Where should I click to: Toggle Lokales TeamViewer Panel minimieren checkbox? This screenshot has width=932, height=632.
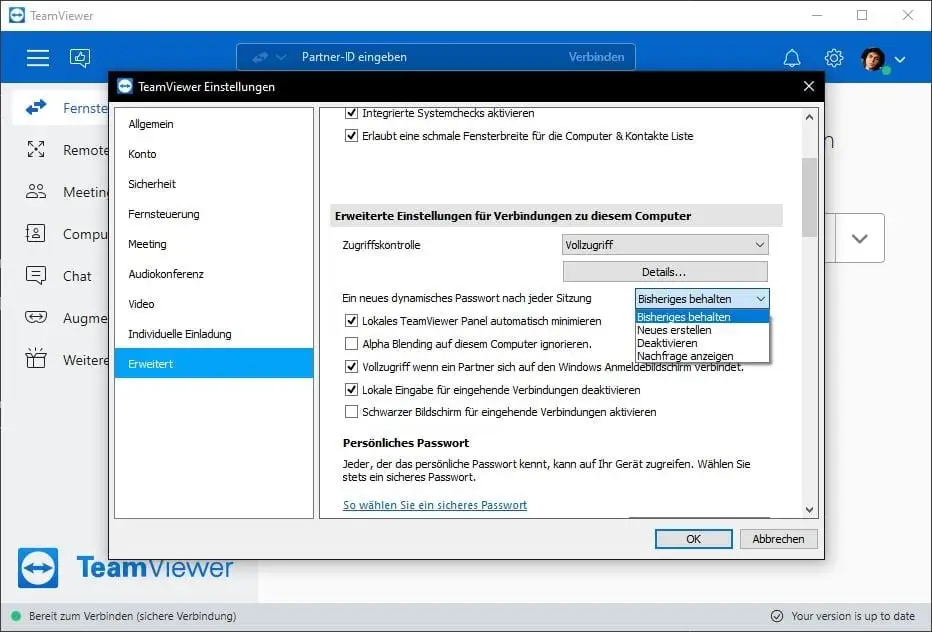coord(351,320)
